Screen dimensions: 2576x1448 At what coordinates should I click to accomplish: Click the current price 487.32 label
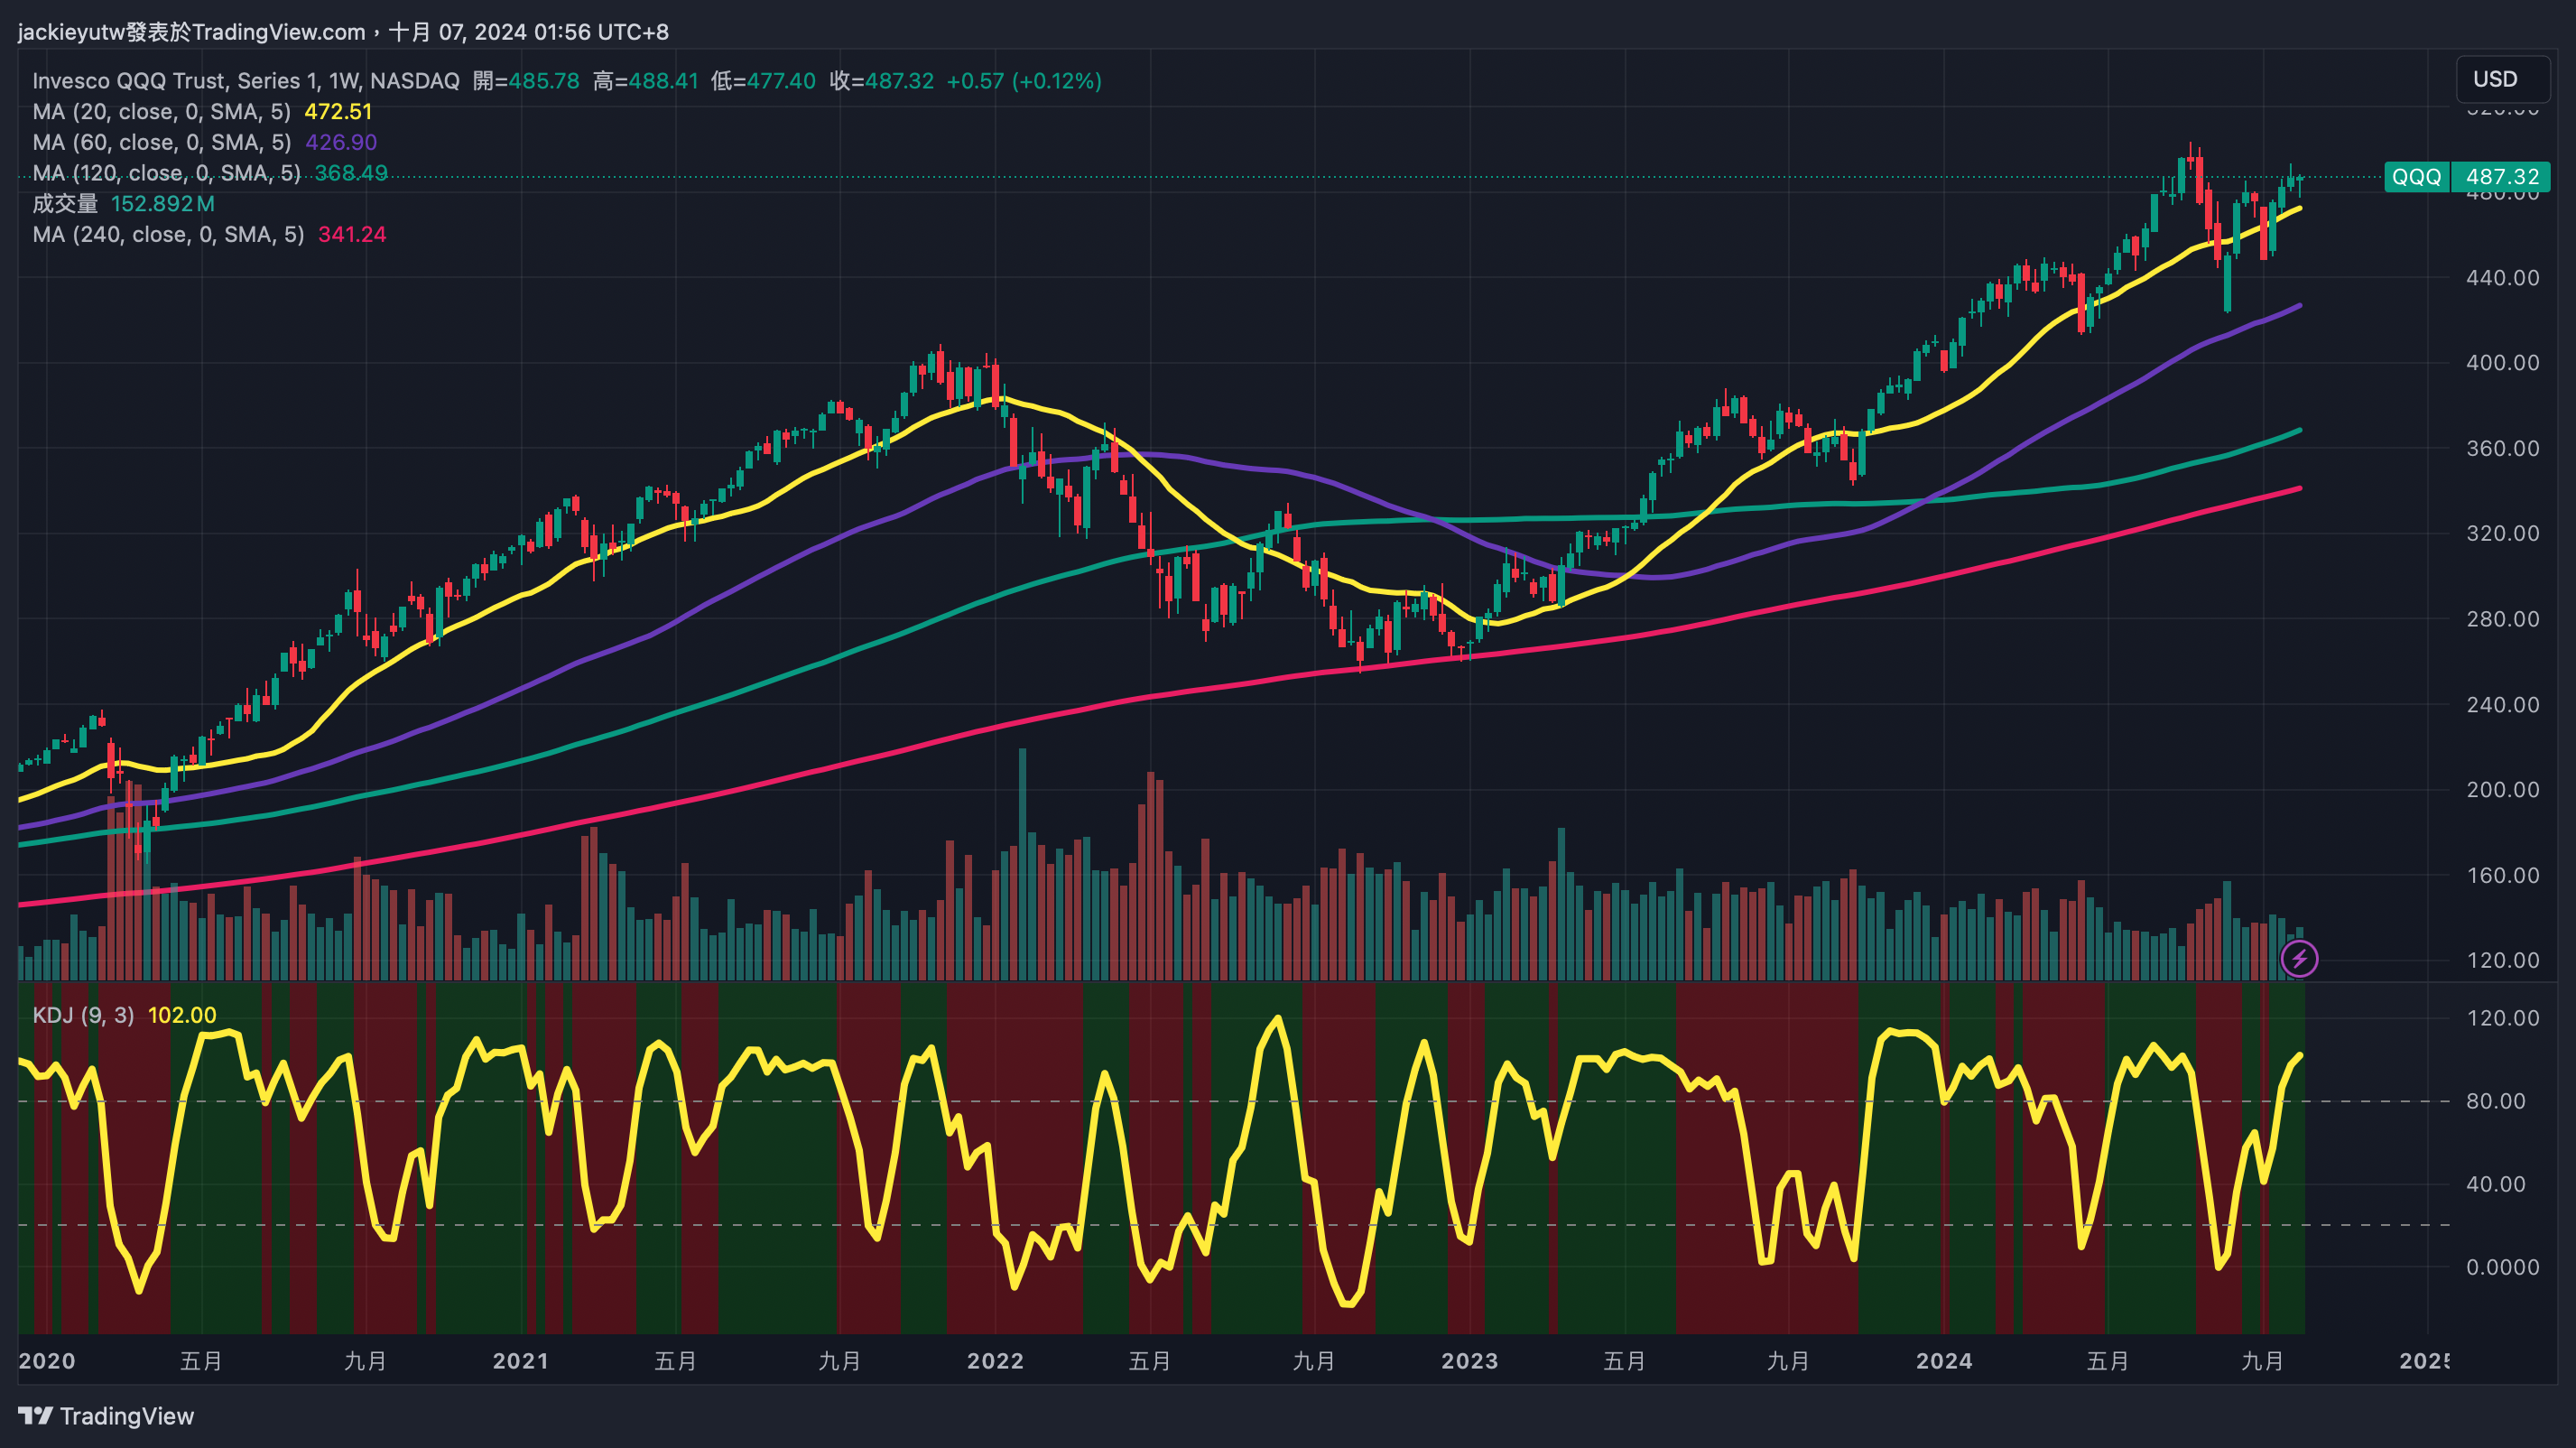pyautogui.click(x=2502, y=177)
